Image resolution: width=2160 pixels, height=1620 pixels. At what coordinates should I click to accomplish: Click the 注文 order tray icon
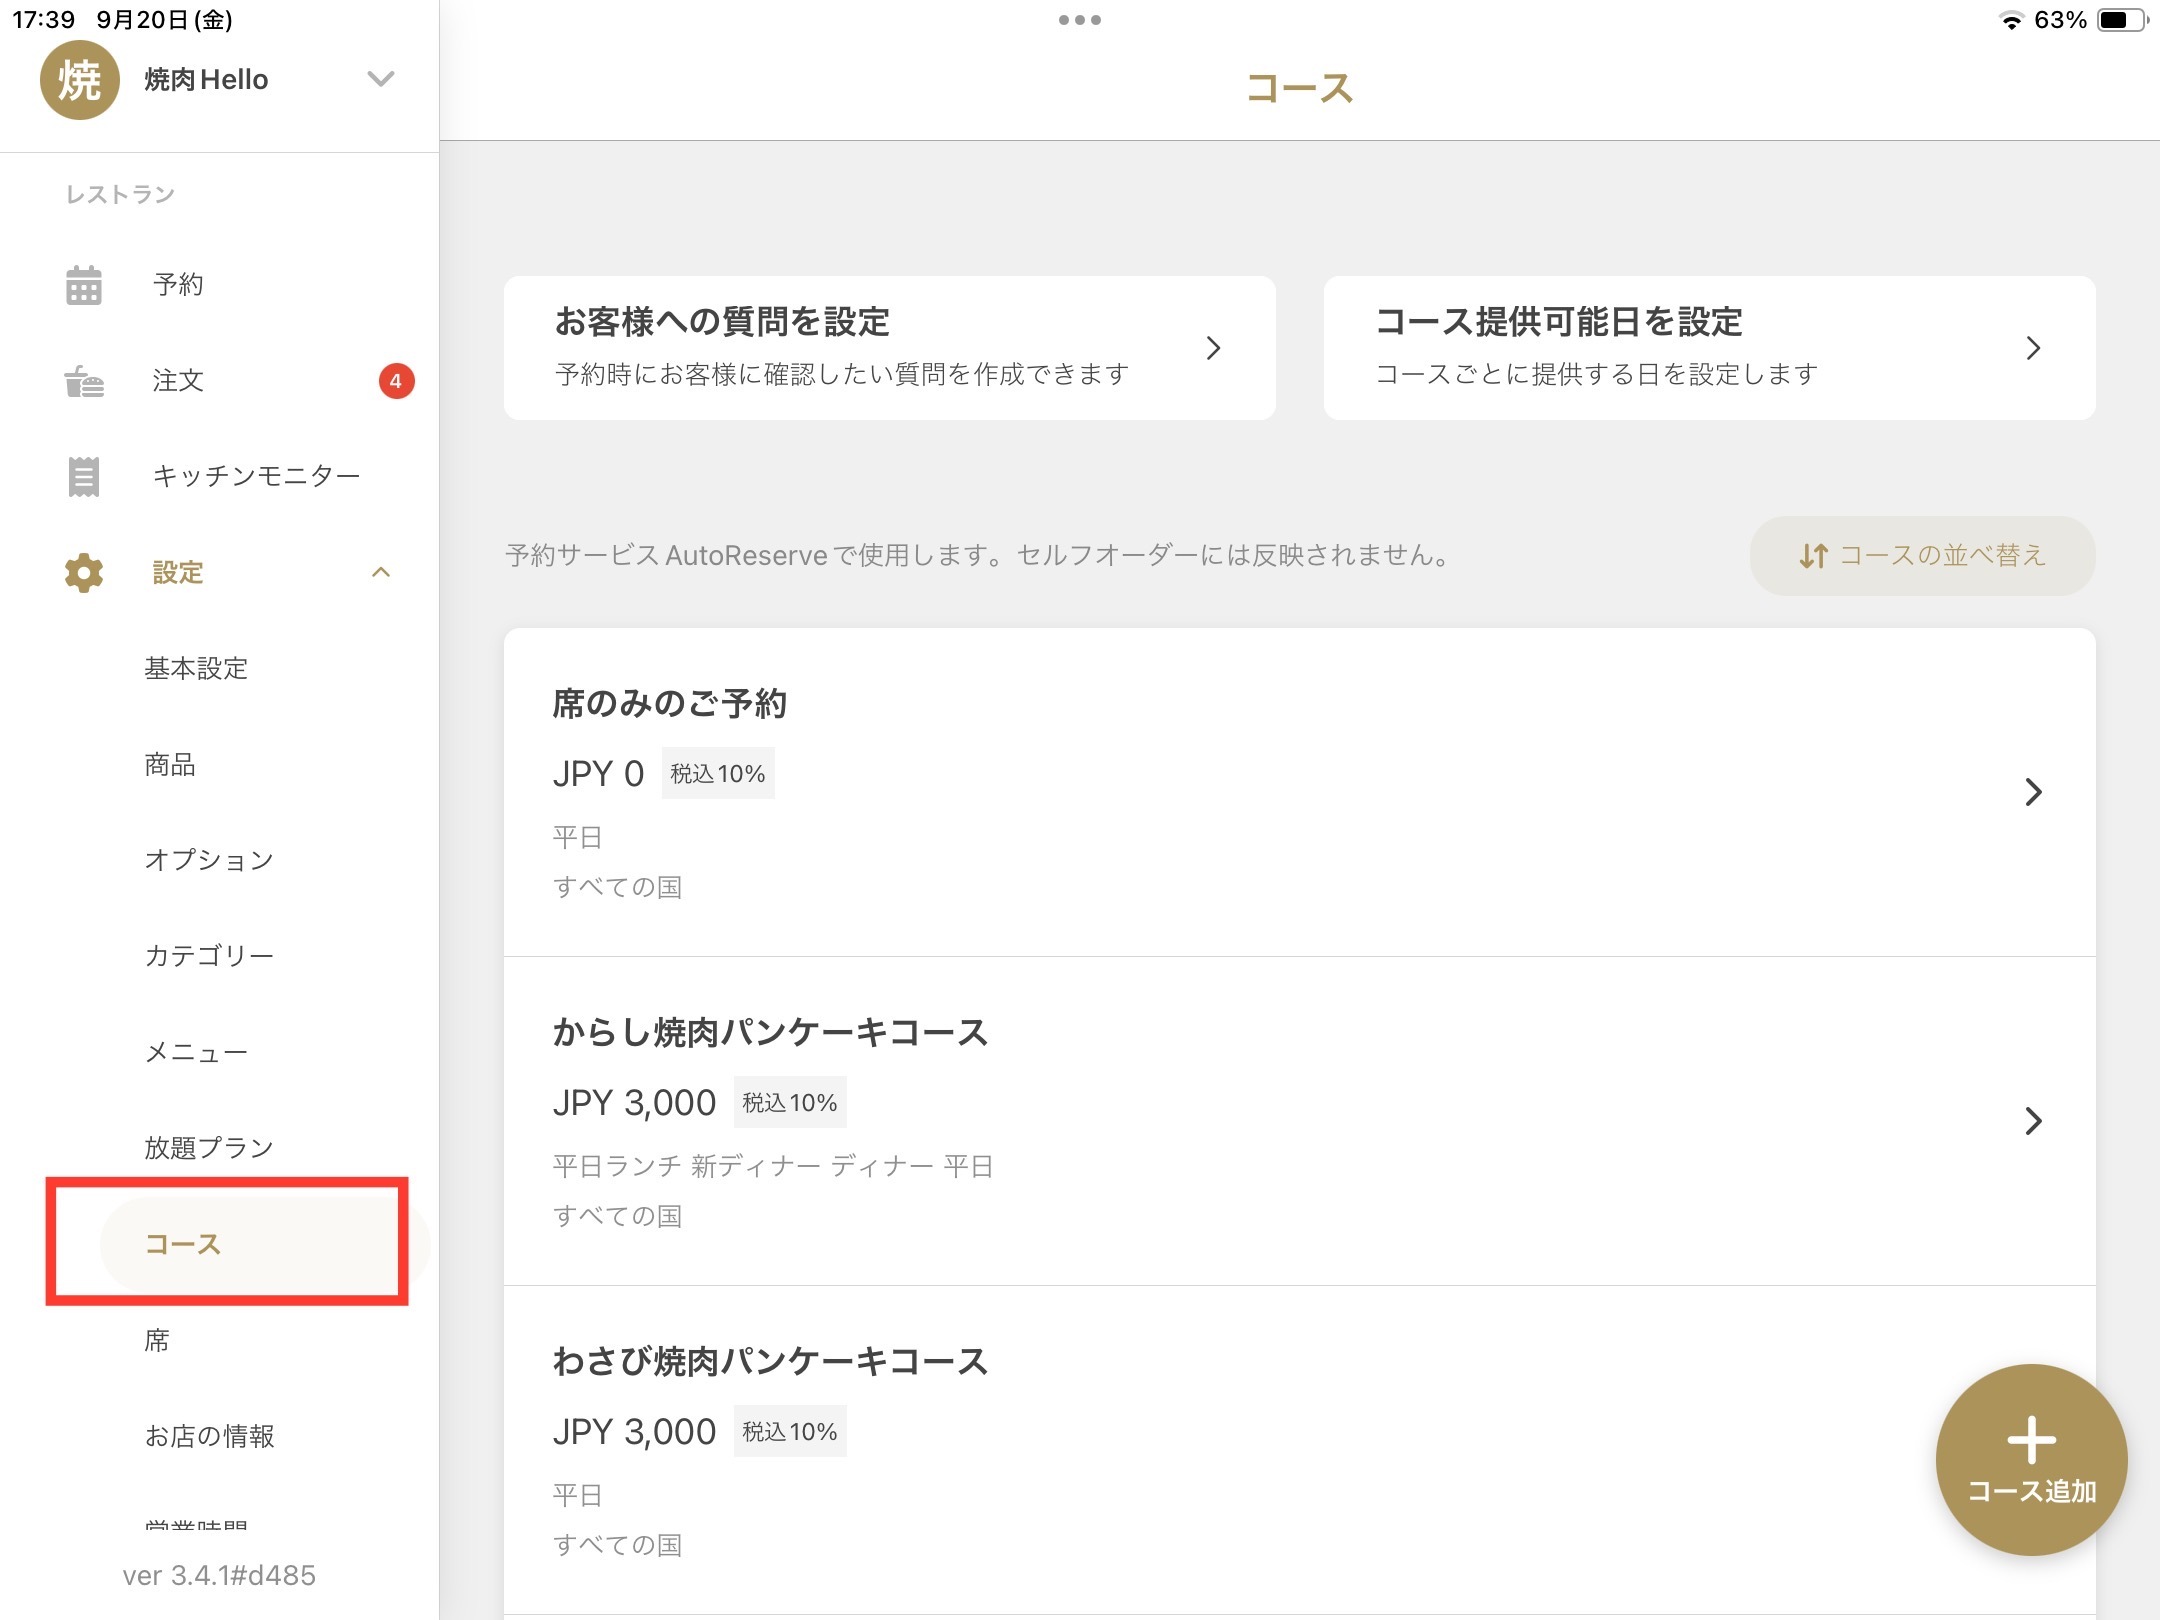click(x=84, y=381)
